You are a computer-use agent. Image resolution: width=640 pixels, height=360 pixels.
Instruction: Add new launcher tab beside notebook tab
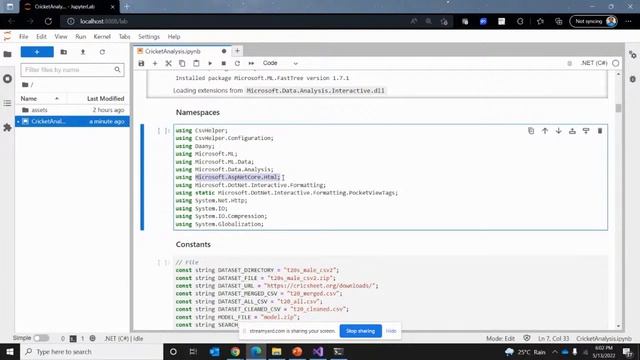click(237, 51)
